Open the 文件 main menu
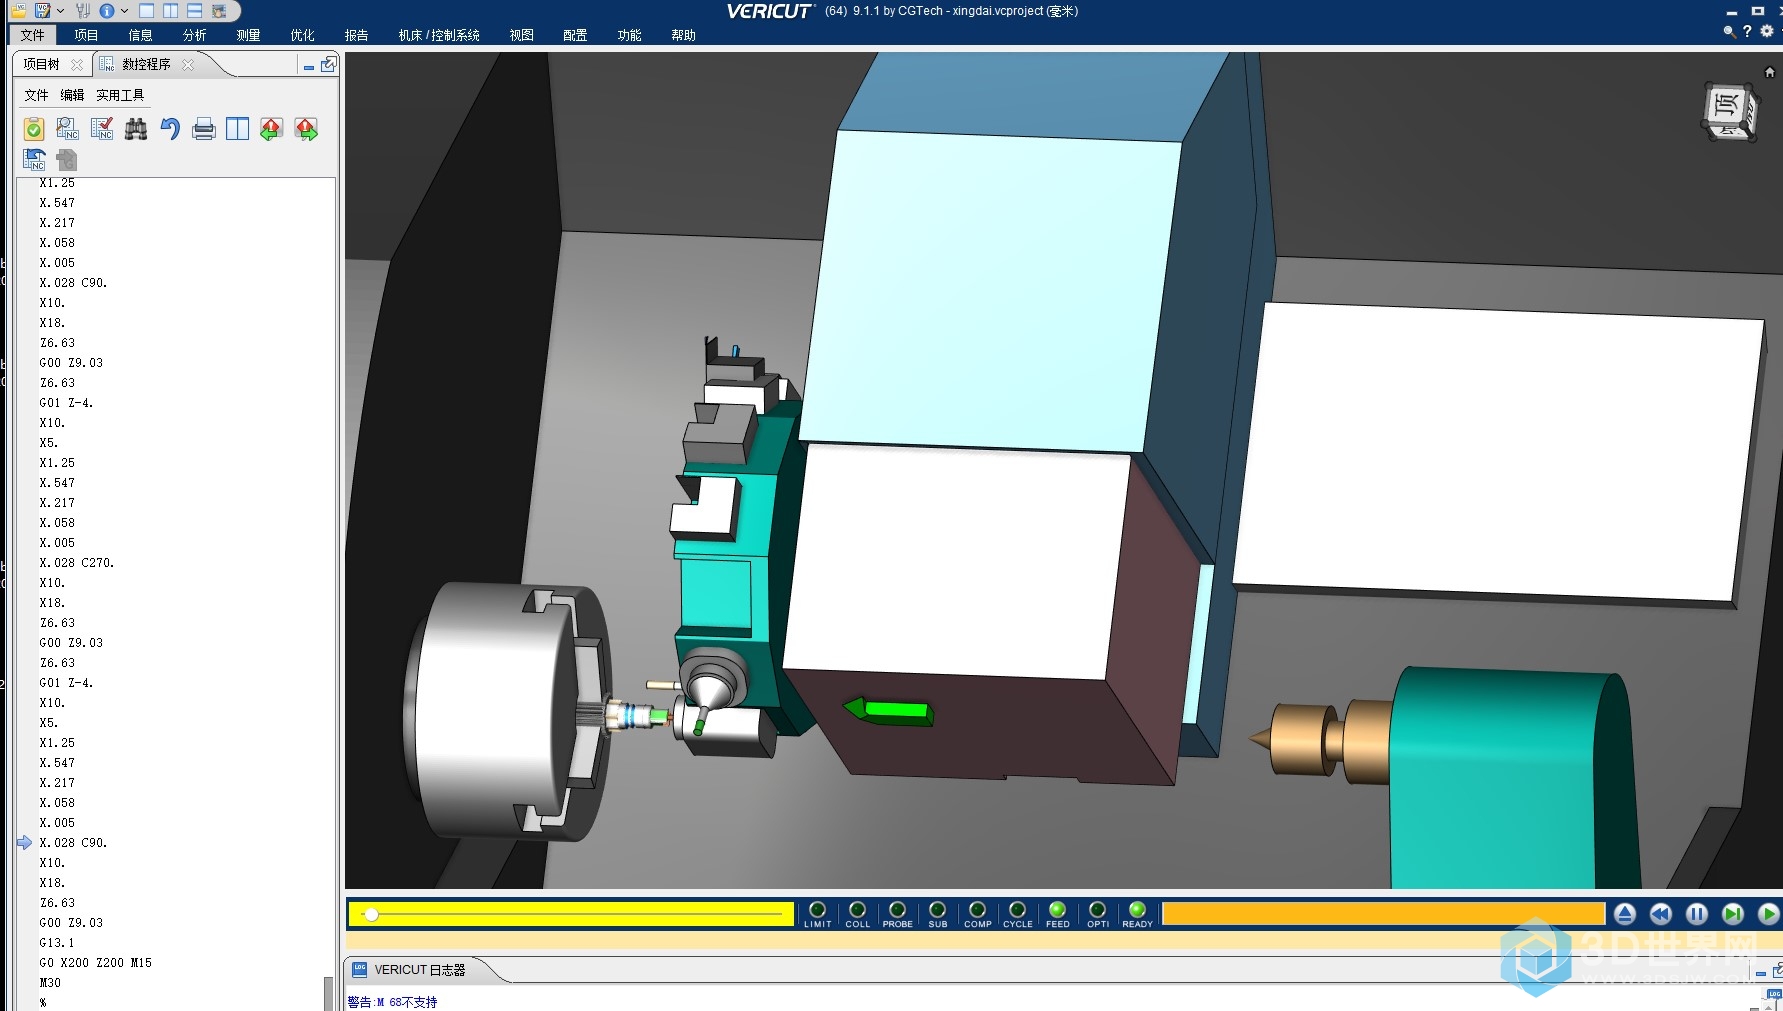This screenshot has width=1783, height=1011. (x=33, y=35)
